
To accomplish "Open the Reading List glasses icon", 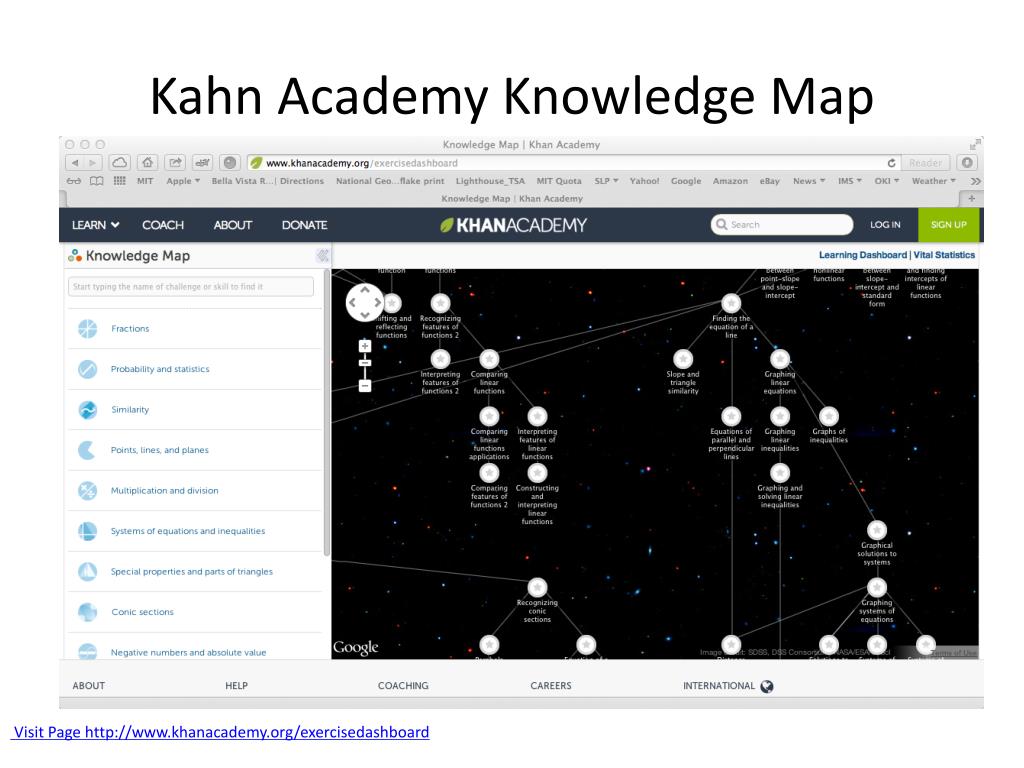I will [x=74, y=181].
